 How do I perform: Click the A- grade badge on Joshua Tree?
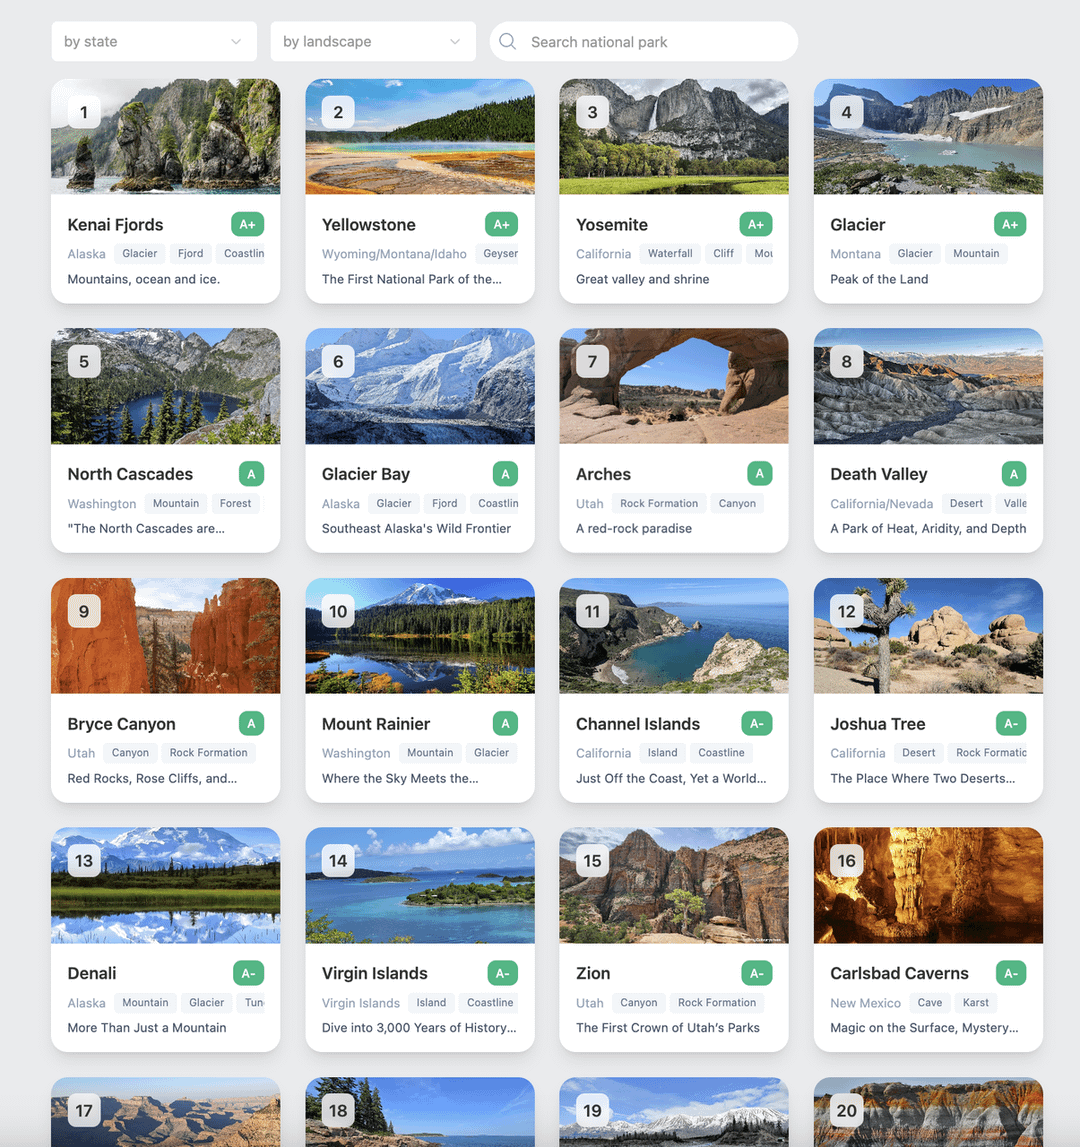tap(1010, 724)
